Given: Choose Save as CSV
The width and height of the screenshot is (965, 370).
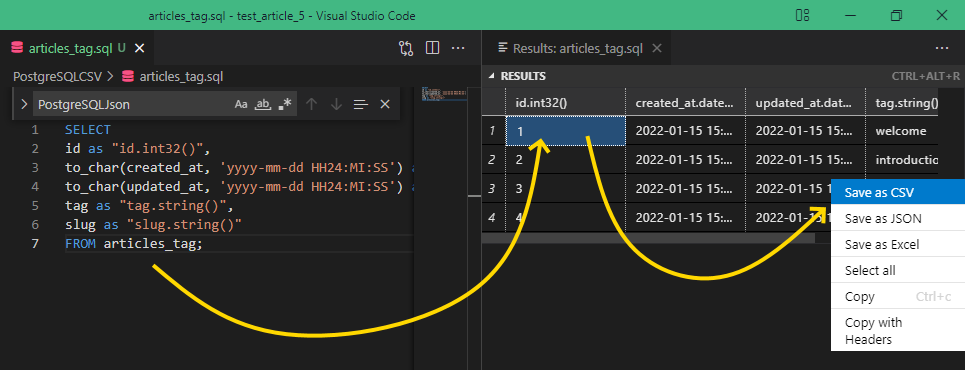Looking at the screenshot, I should (x=898, y=193).
